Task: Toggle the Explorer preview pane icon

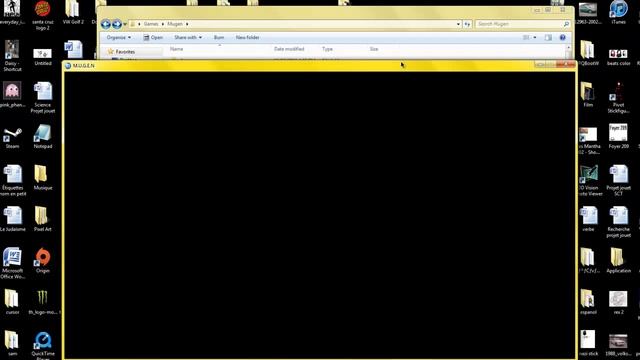Action: coord(548,38)
